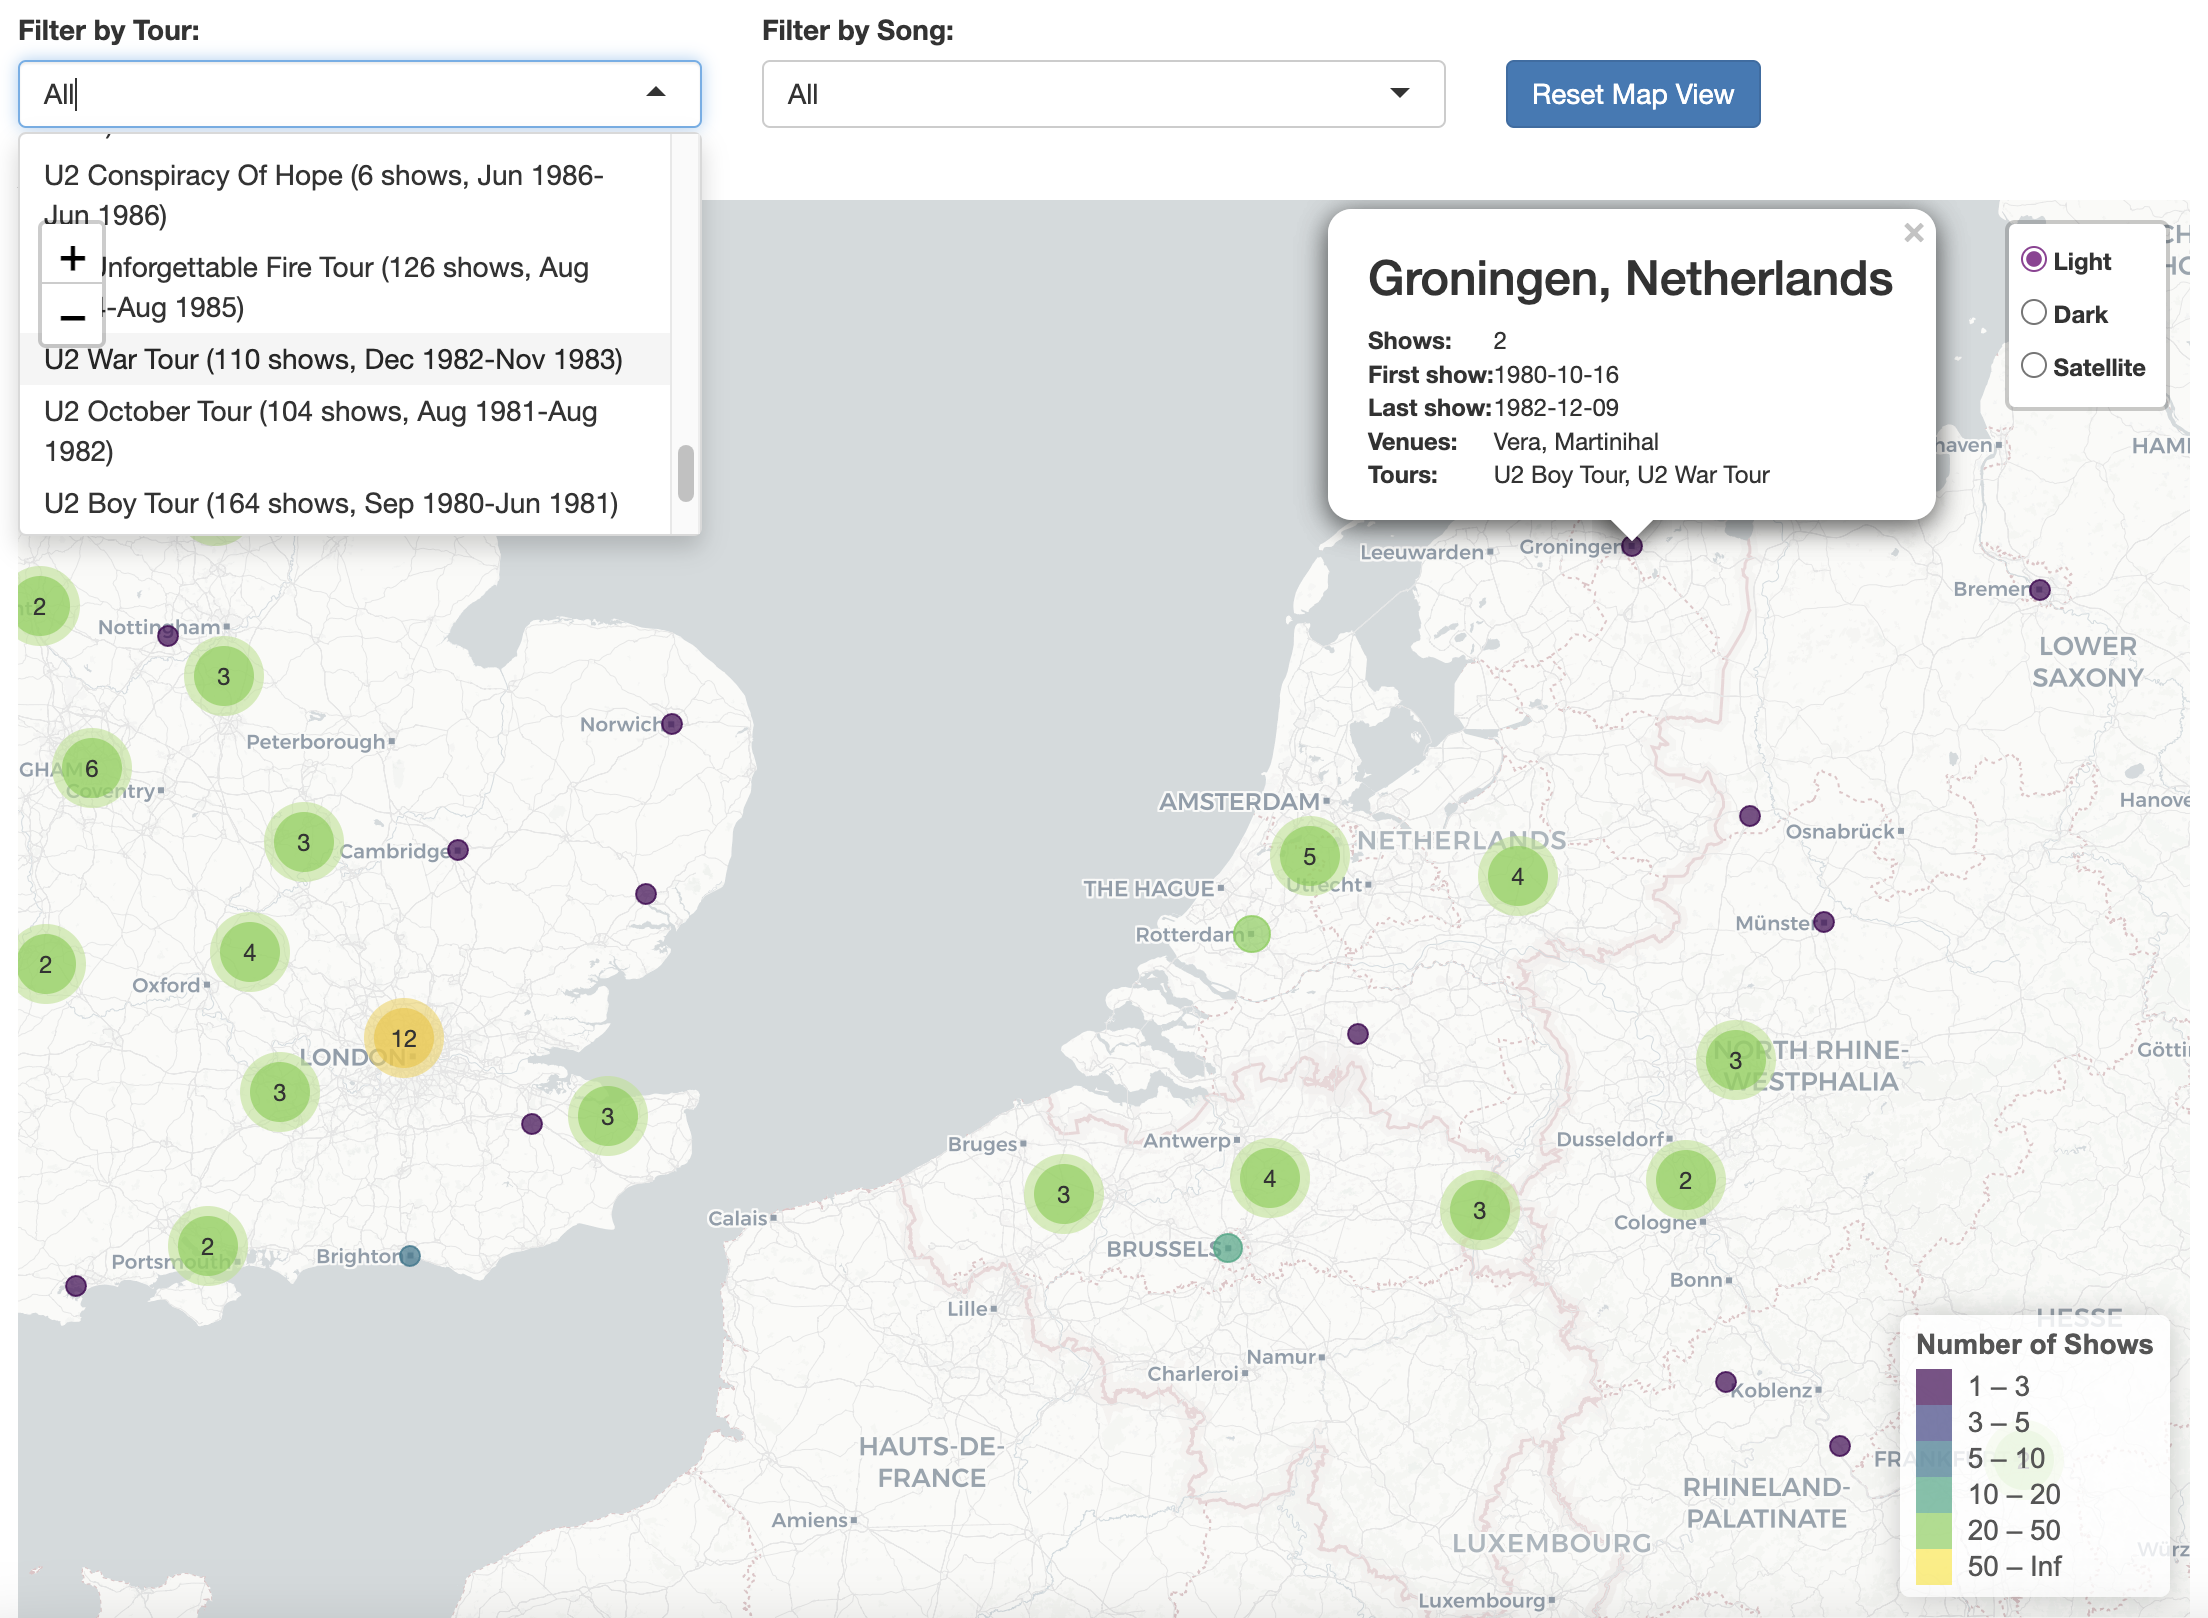Click the Bremen purple marker
This screenshot has width=2208, height=1618.
pyautogui.click(x=2040, y=590)
